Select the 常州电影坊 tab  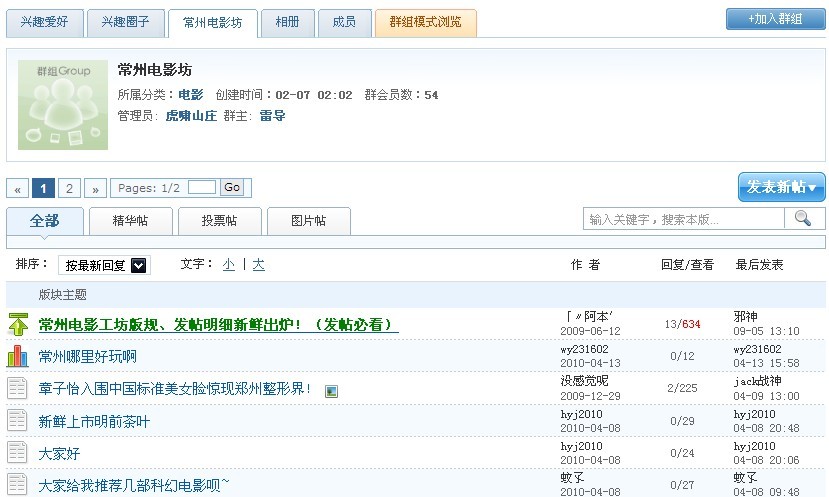(213, 23)
